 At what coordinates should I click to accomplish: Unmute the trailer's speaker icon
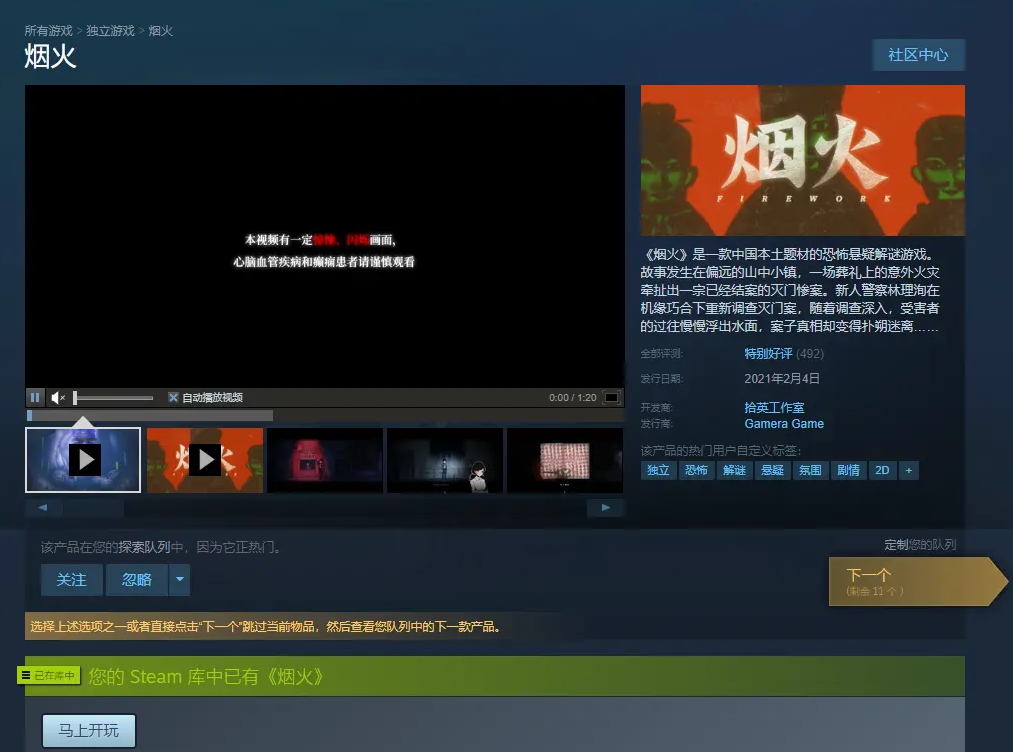click(x=58, y=397)
